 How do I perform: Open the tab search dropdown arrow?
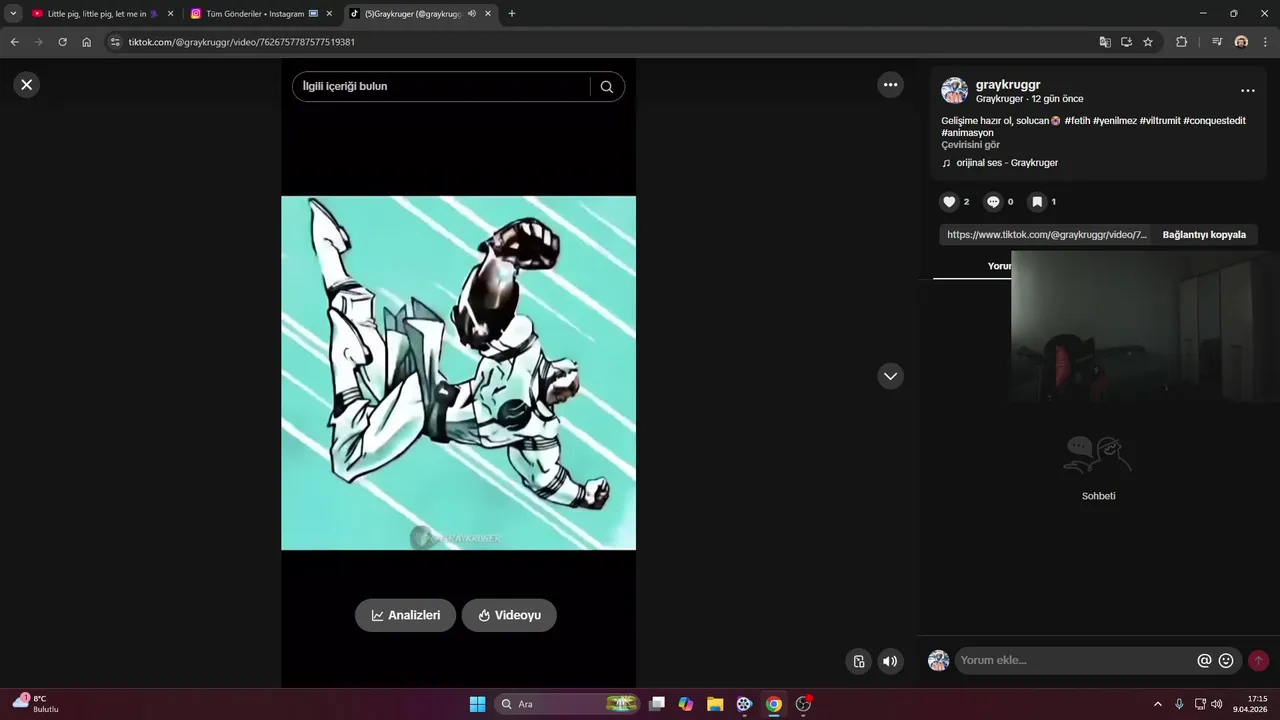(13, 14)
